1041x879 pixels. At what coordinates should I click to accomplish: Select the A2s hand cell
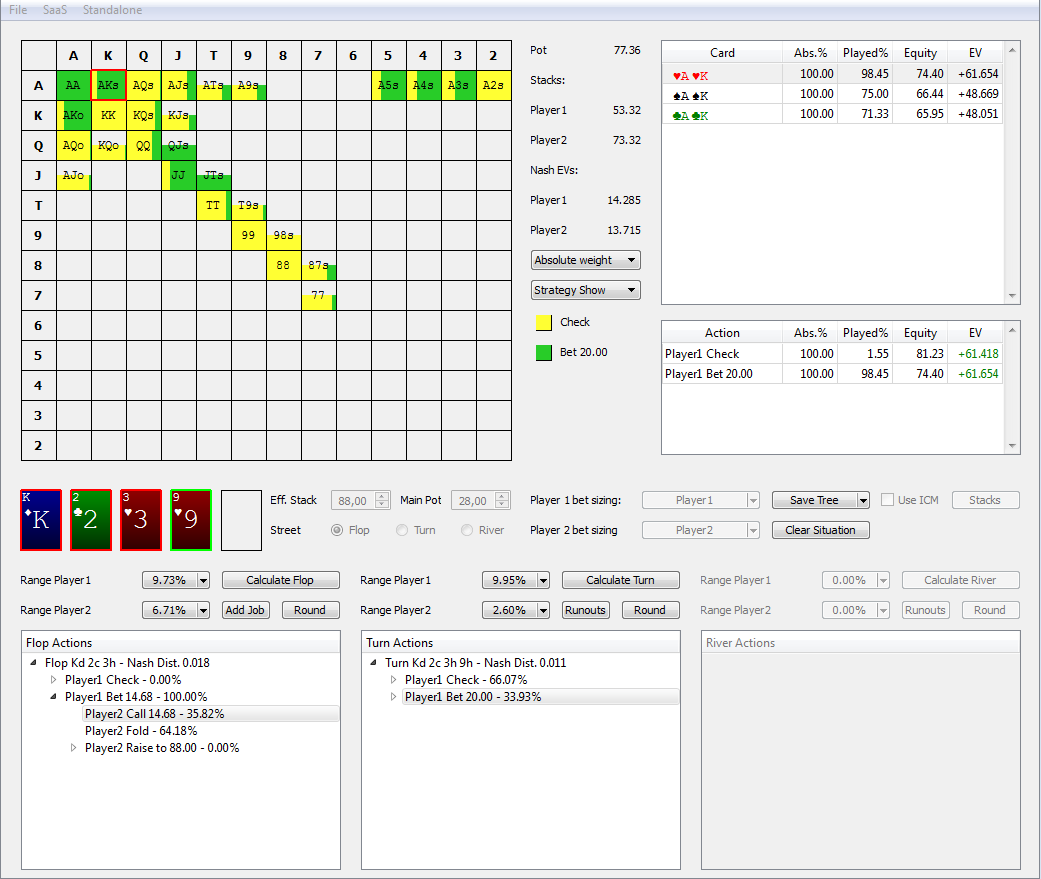click(x=494, y=86)
